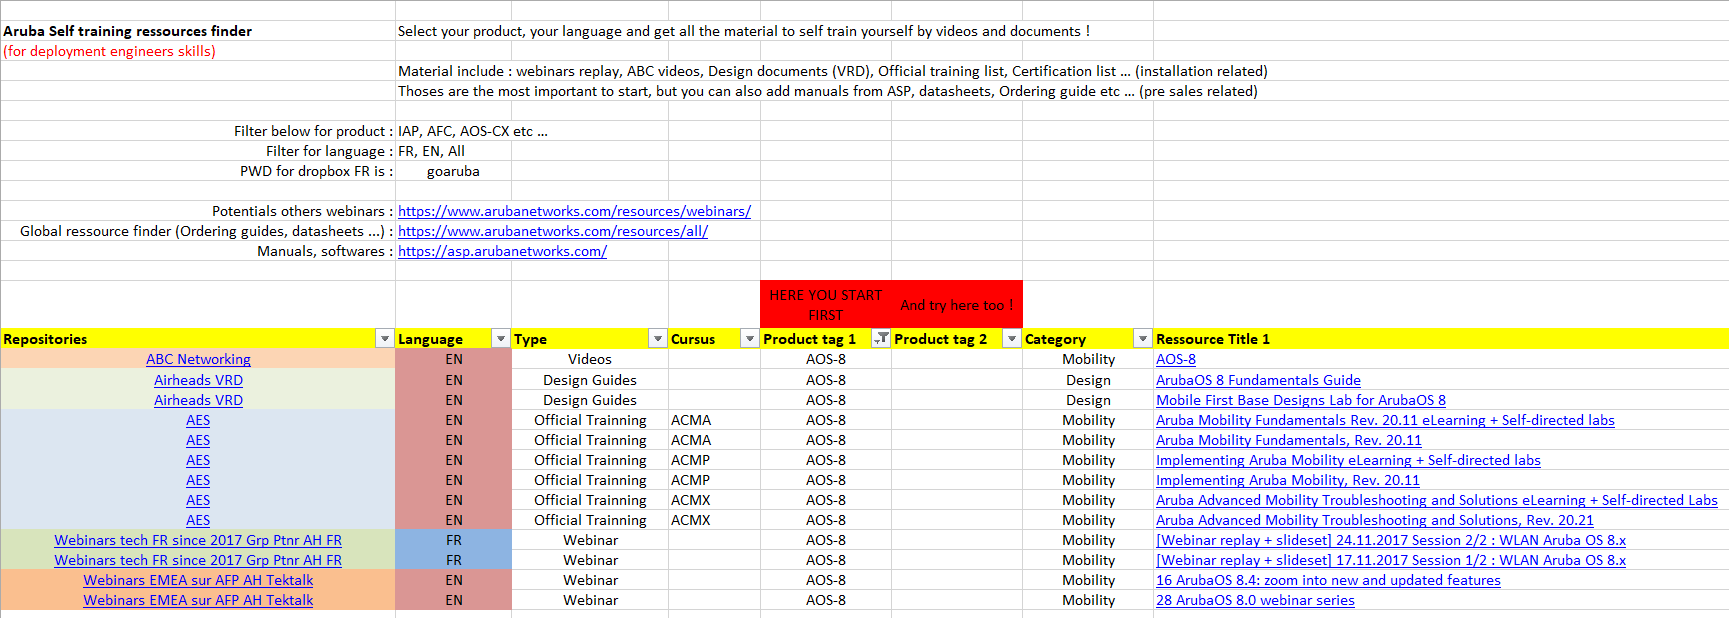Open Webinars EMEA link in 16 ArubaOS 8.4 row
This screenshot has height=618, width=1729.
[198, 580]
